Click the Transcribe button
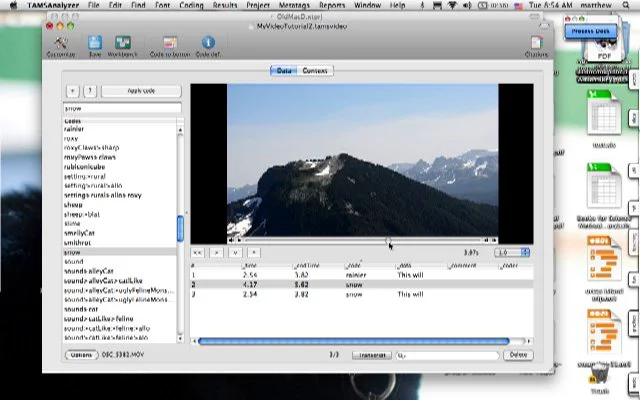This screenshot has width=640, height=400. (372, 355)
